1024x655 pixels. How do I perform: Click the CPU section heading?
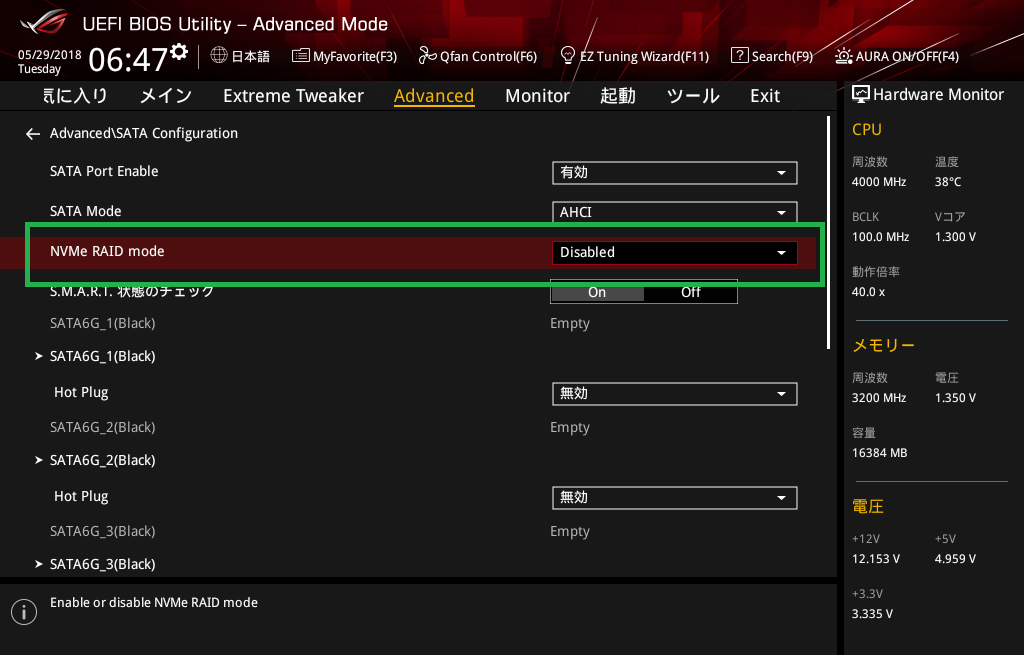pos(867,130)
